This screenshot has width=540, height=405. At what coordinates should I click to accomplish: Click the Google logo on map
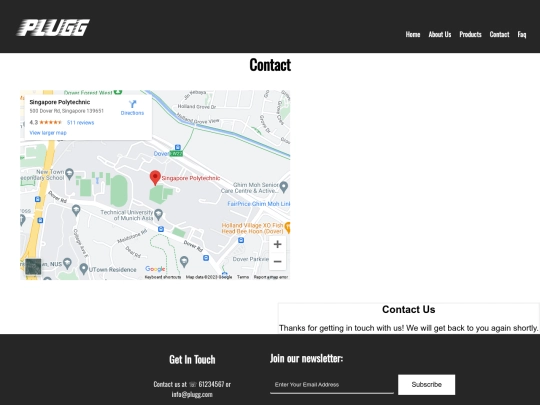click(155, 269)
